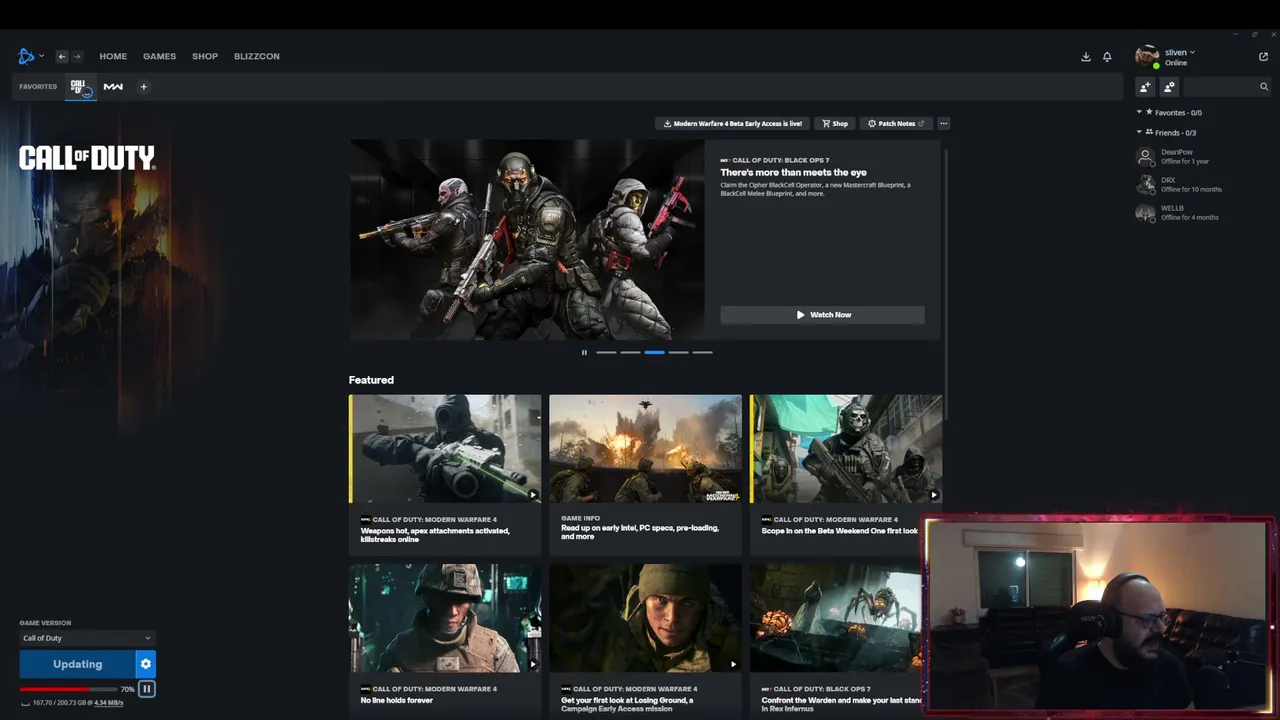Viewport: 1280px width, 720px height.
Task: Click the 4.34 MB/s download speed link
Action: (109, 703)
